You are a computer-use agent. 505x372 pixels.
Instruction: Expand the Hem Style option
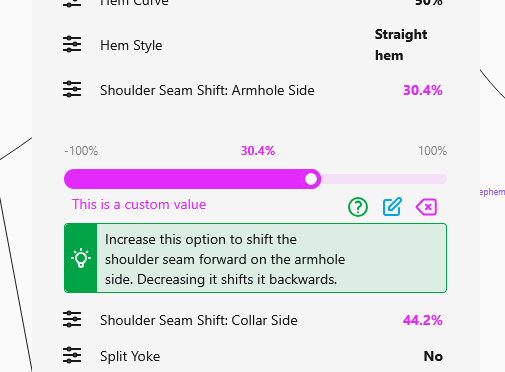tap(253, 45)
